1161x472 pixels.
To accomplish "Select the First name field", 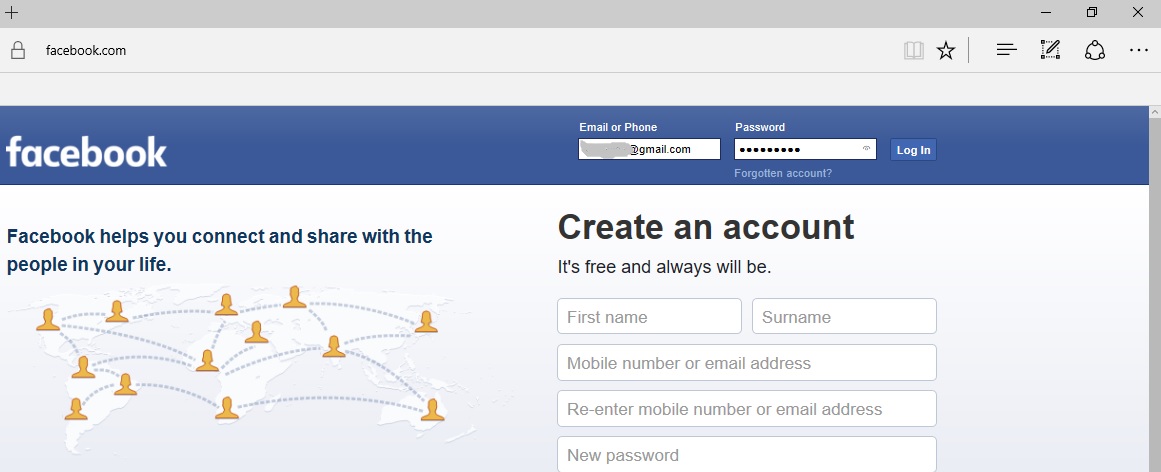I will coord(649,317).
